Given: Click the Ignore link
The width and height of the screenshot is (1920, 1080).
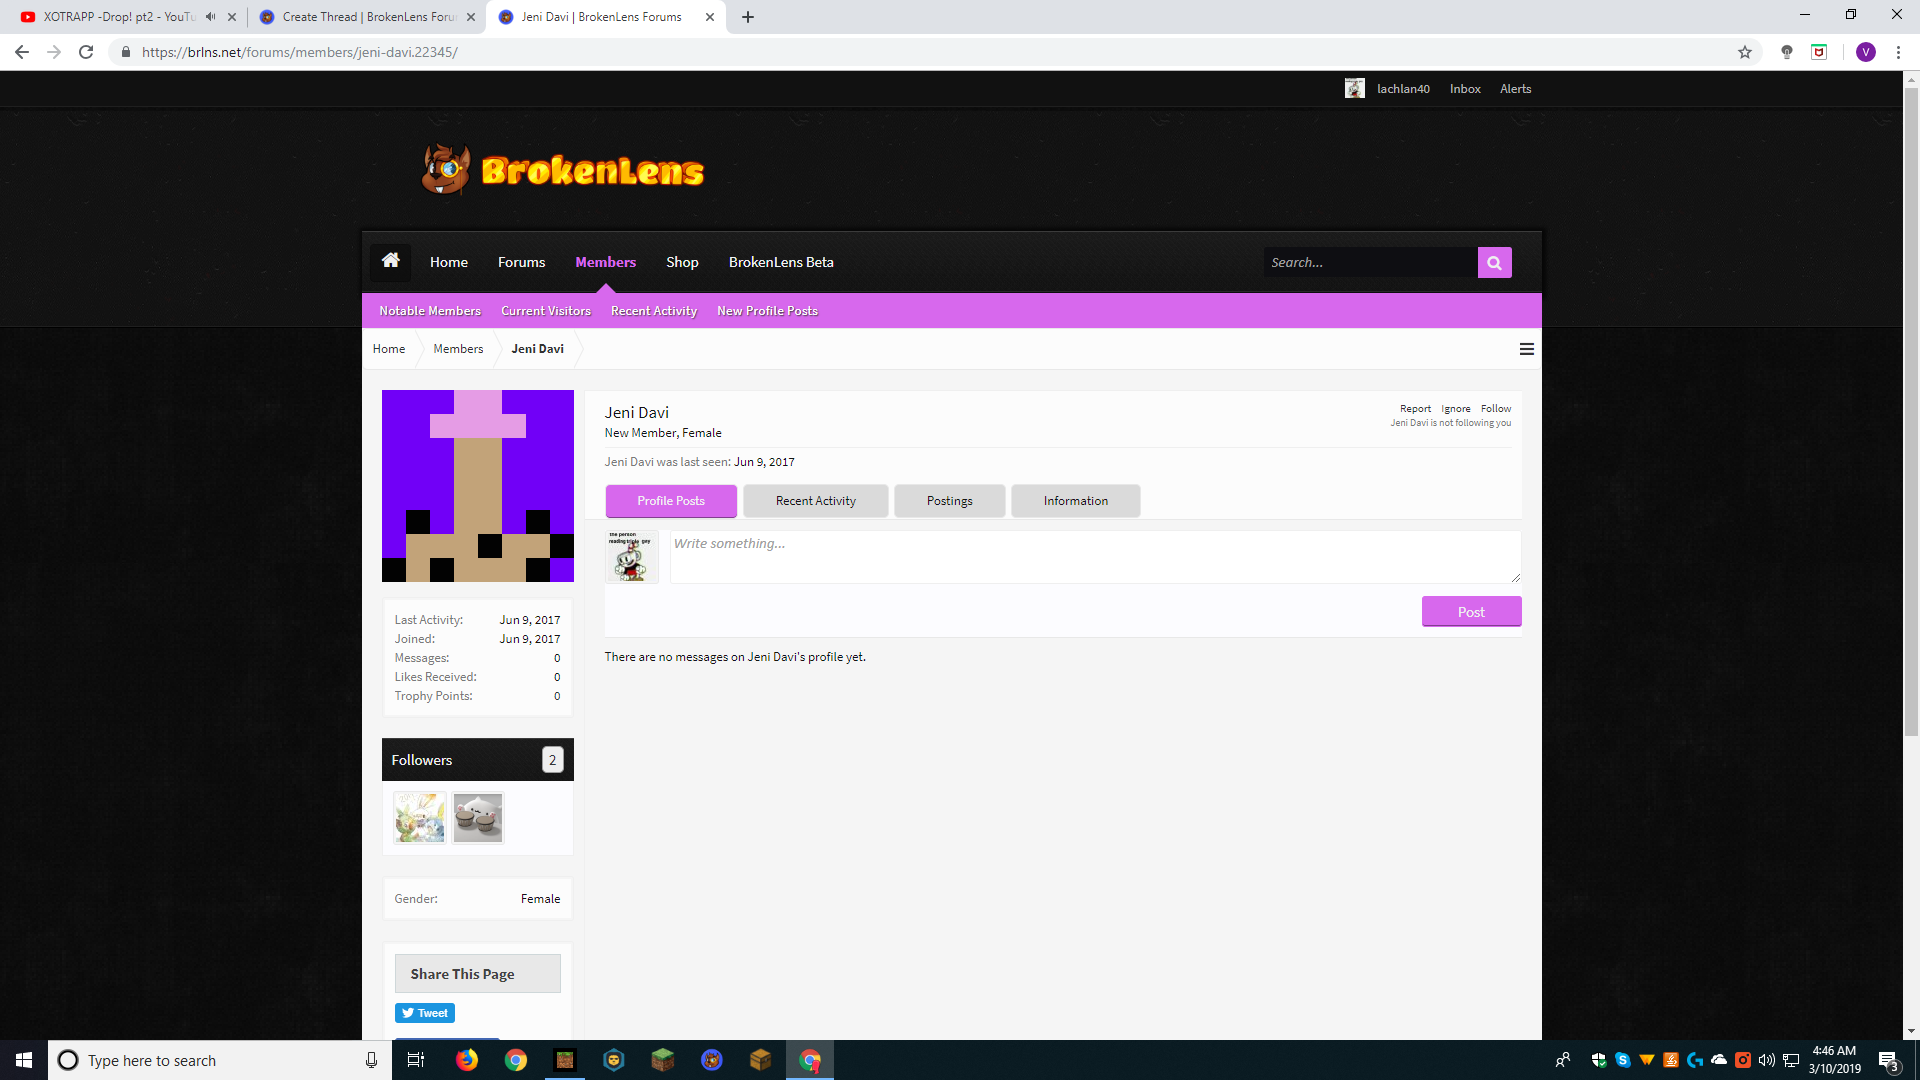Looking at the screenshot, I should tap(1456, 408).
